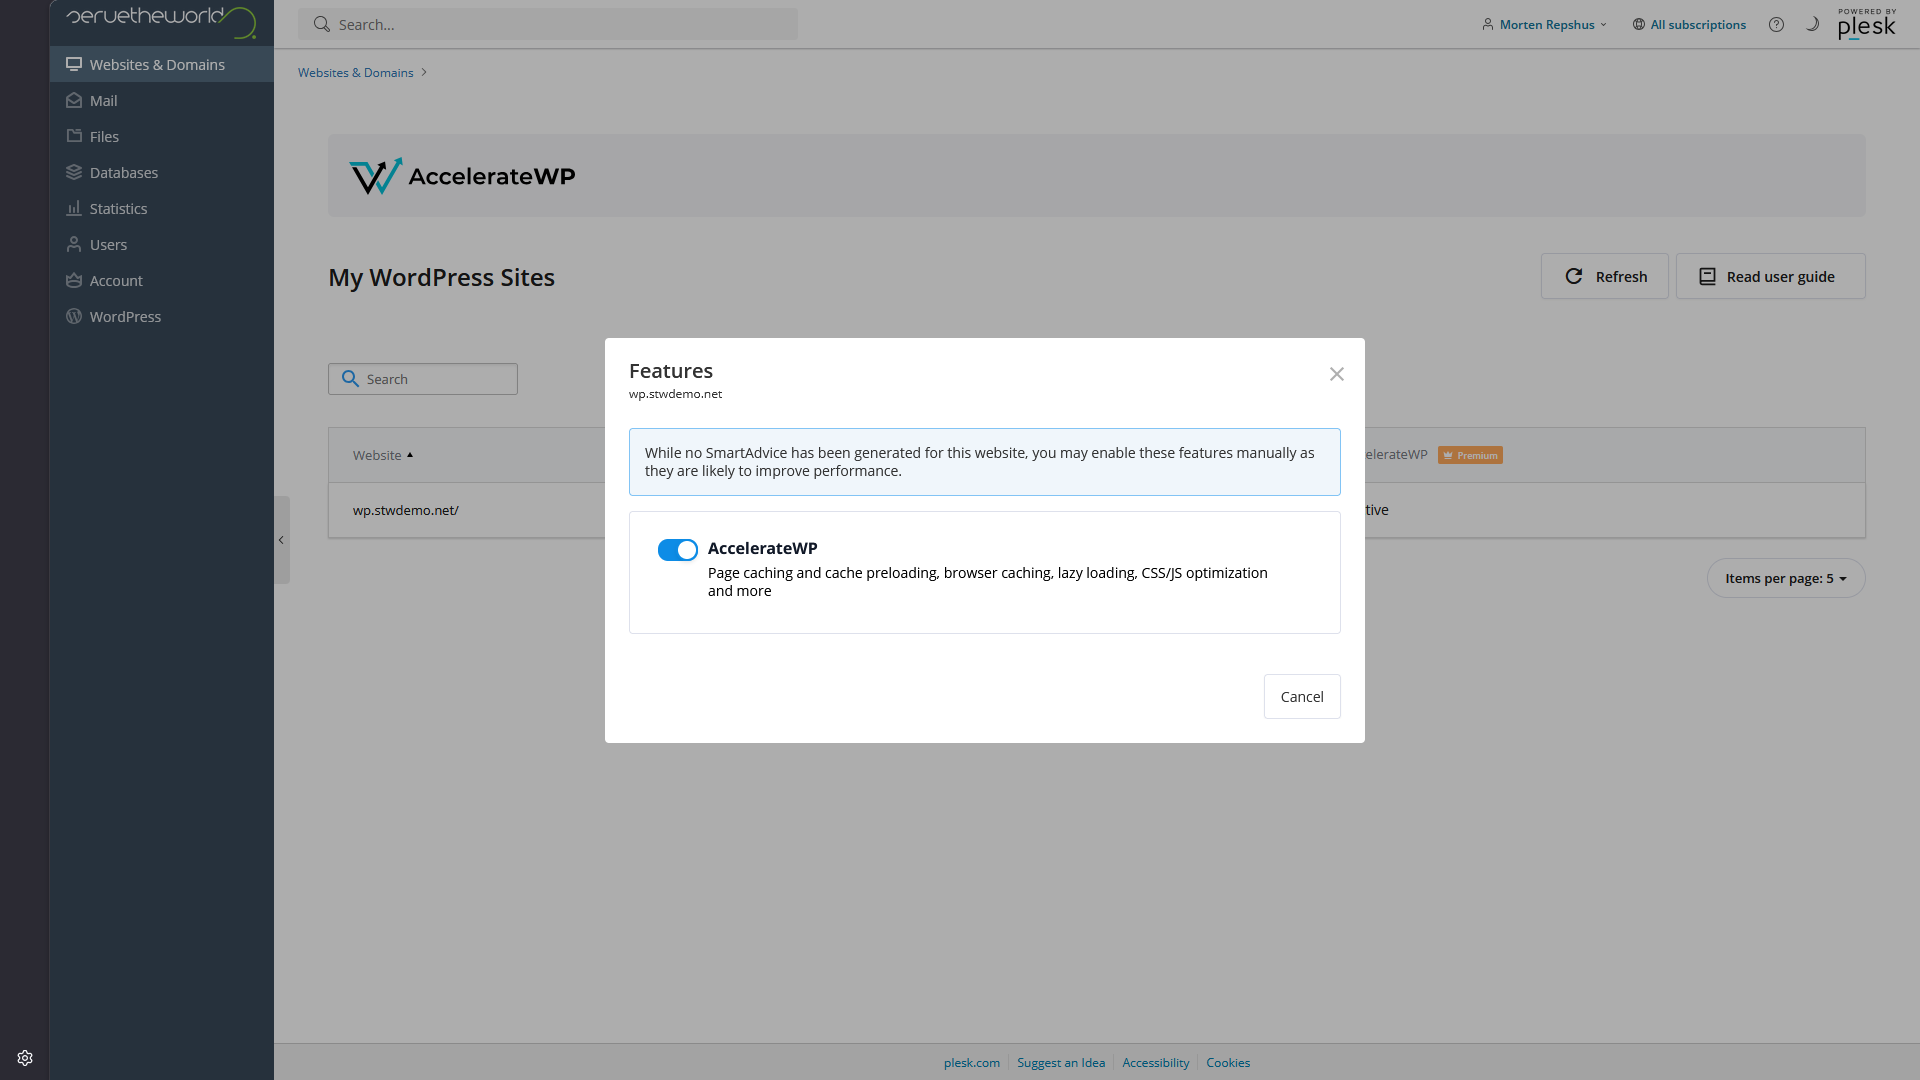Click the magnifier icon in top search

coord(321,24)
